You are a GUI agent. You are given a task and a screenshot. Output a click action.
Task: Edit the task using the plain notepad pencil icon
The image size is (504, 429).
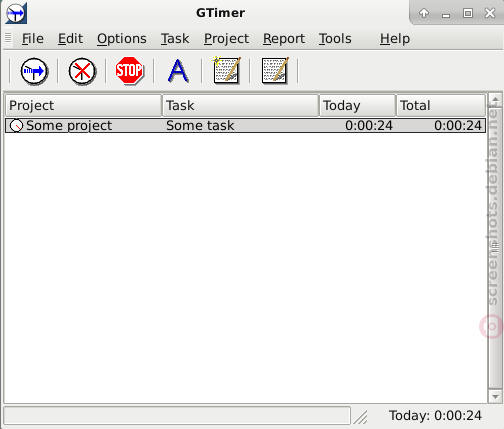pos(275,70)
